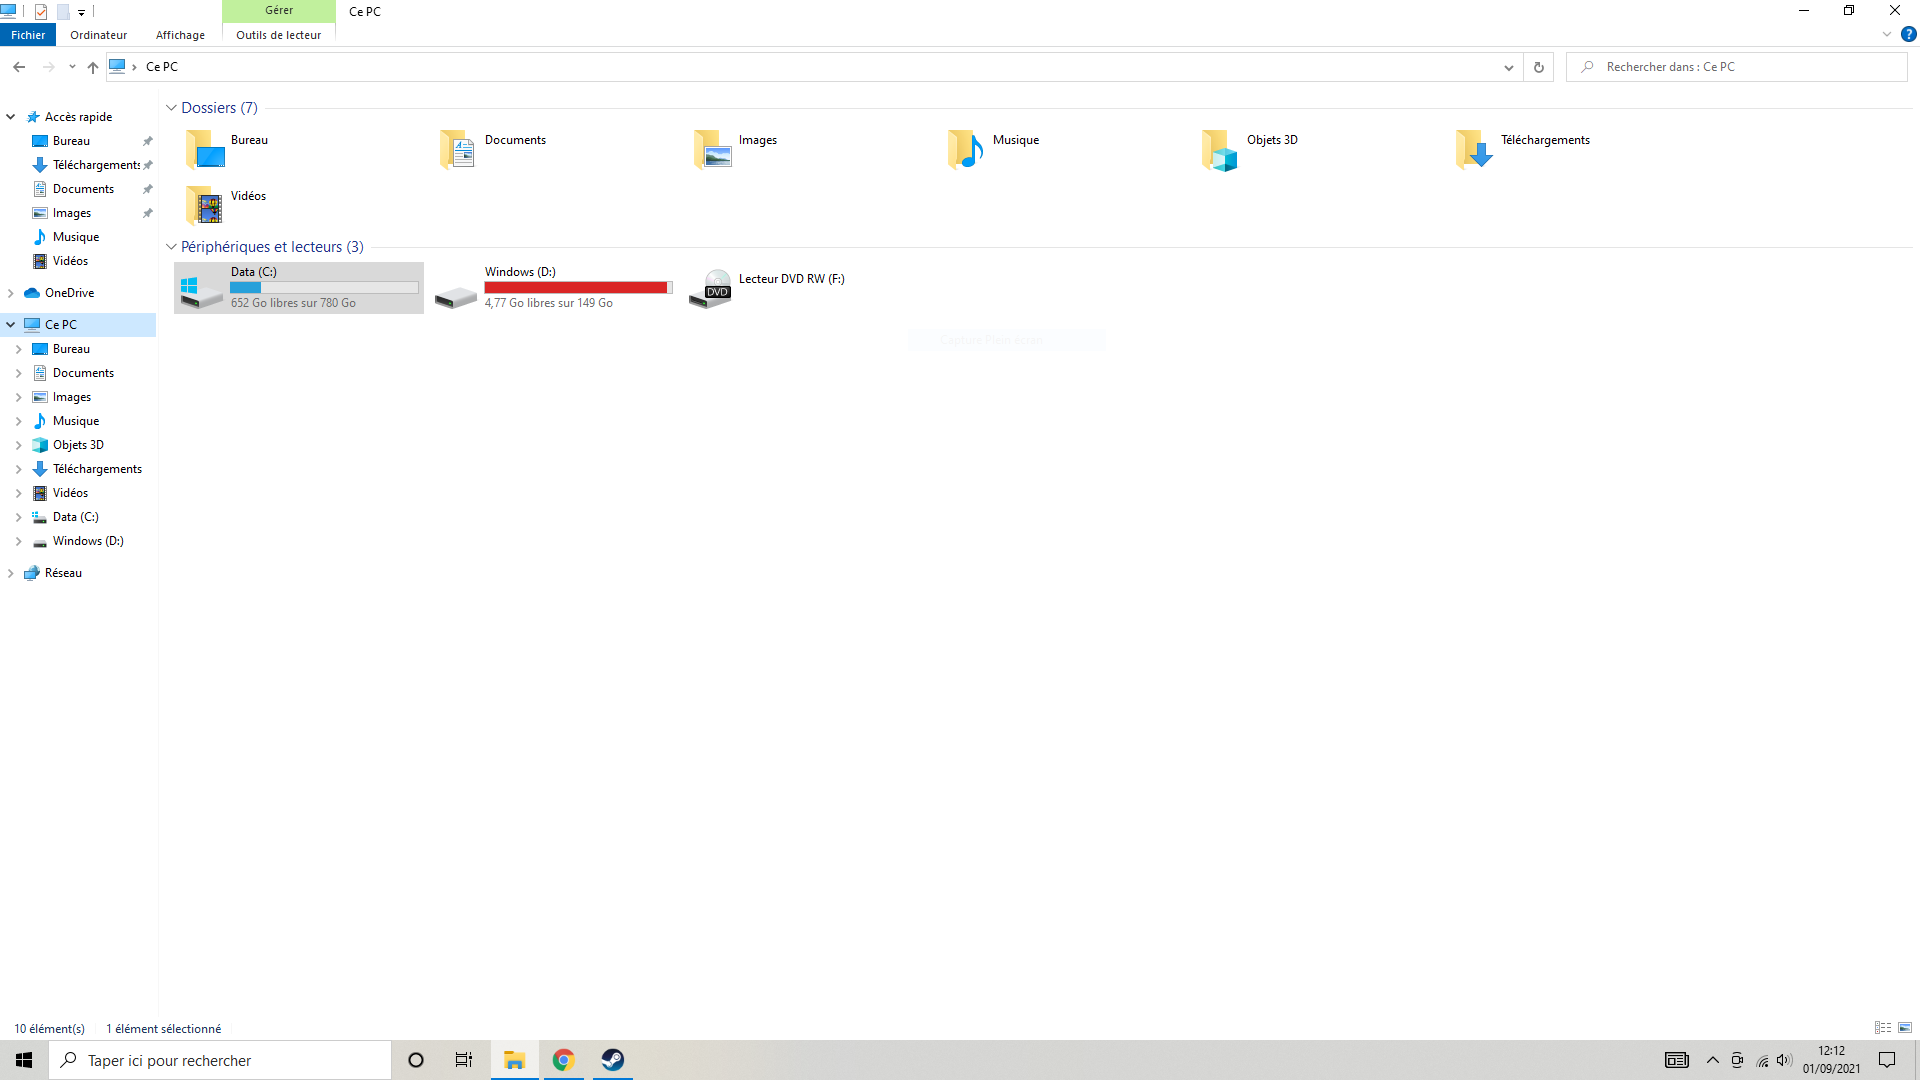This screenshot has height=1080, width=1920.
Task: Click the Windows (D:) red capacity bar
Action: (x=576, y=288)
